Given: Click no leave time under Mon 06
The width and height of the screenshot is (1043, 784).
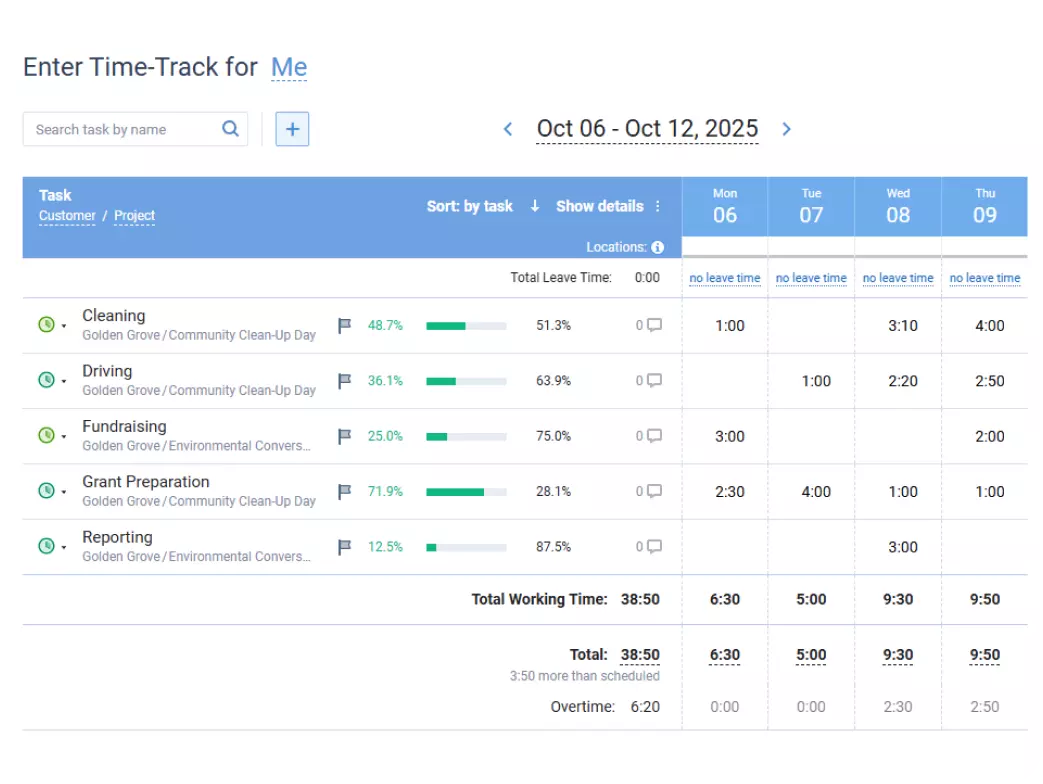Looking at the screenshot, I should pyautogui.click(x=724, y=278).
